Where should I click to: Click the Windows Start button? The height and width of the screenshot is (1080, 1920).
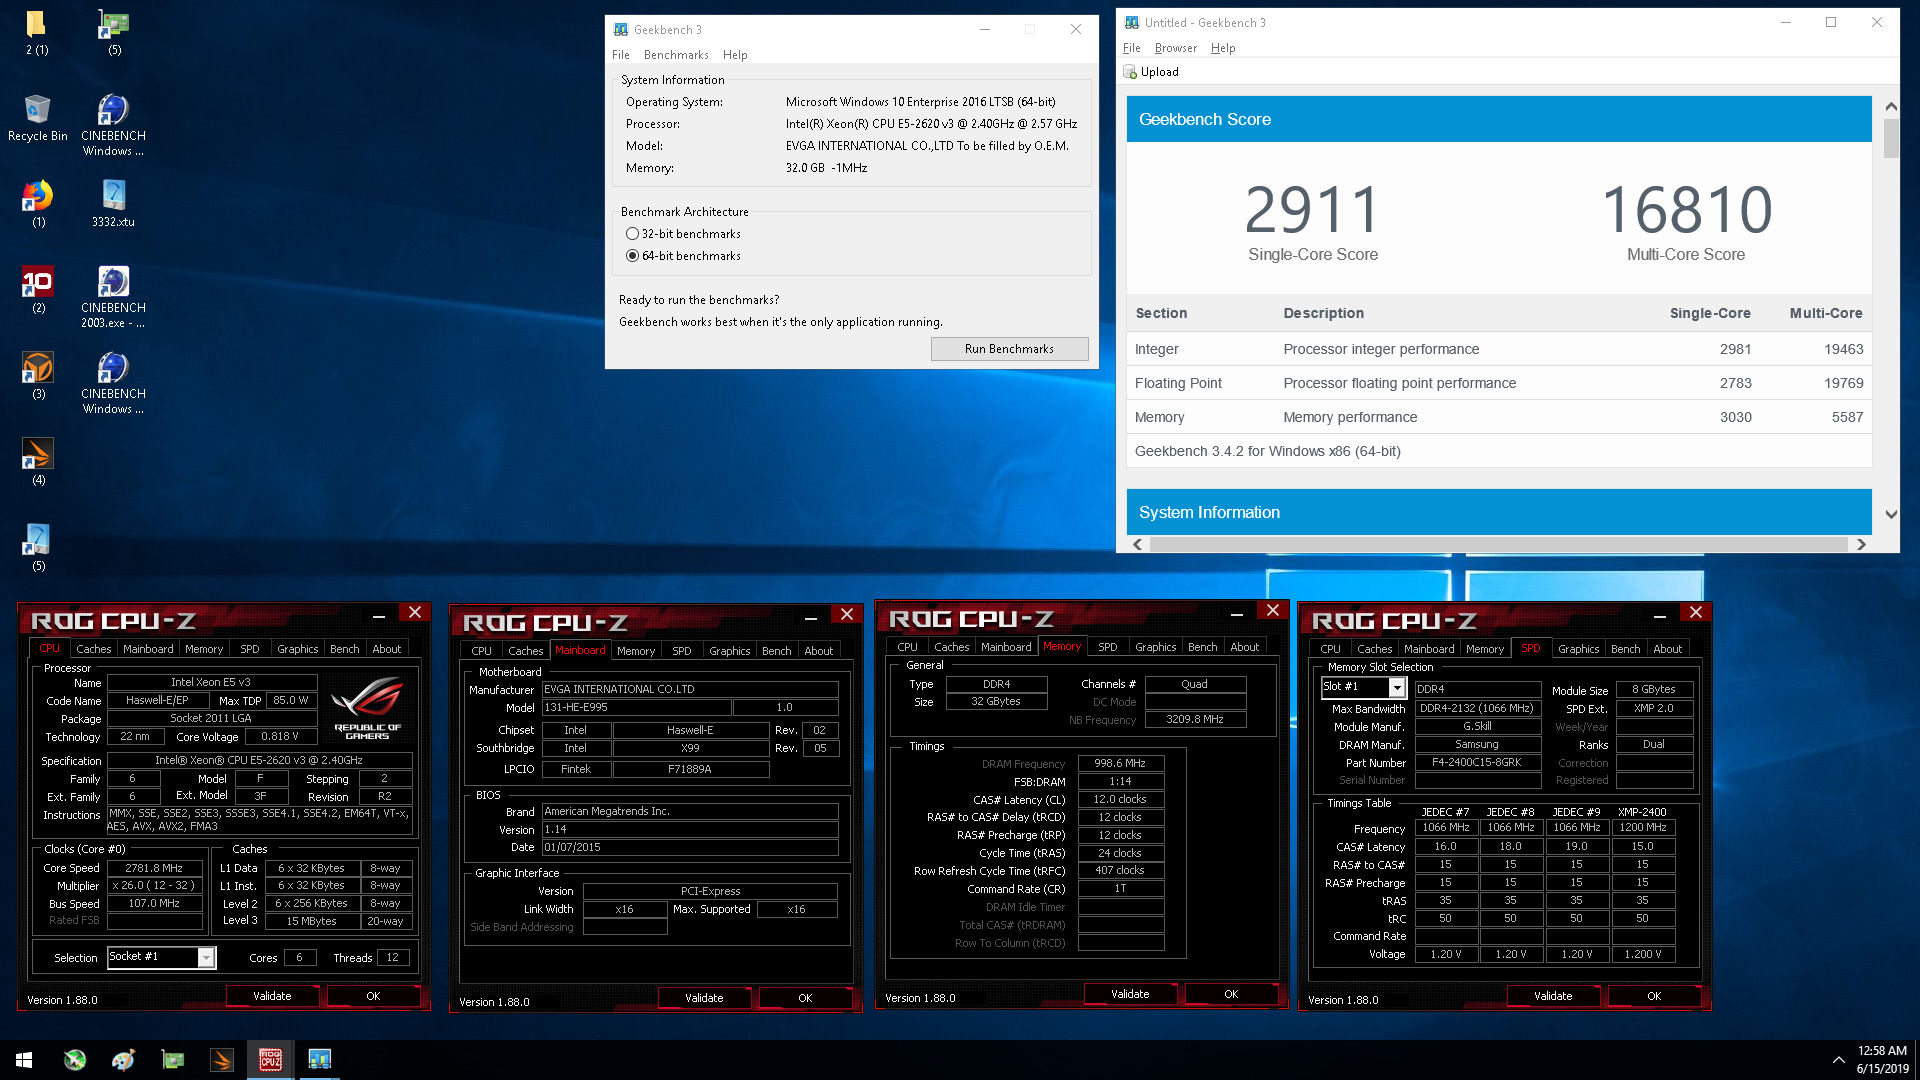click(x=24, y=1060)
